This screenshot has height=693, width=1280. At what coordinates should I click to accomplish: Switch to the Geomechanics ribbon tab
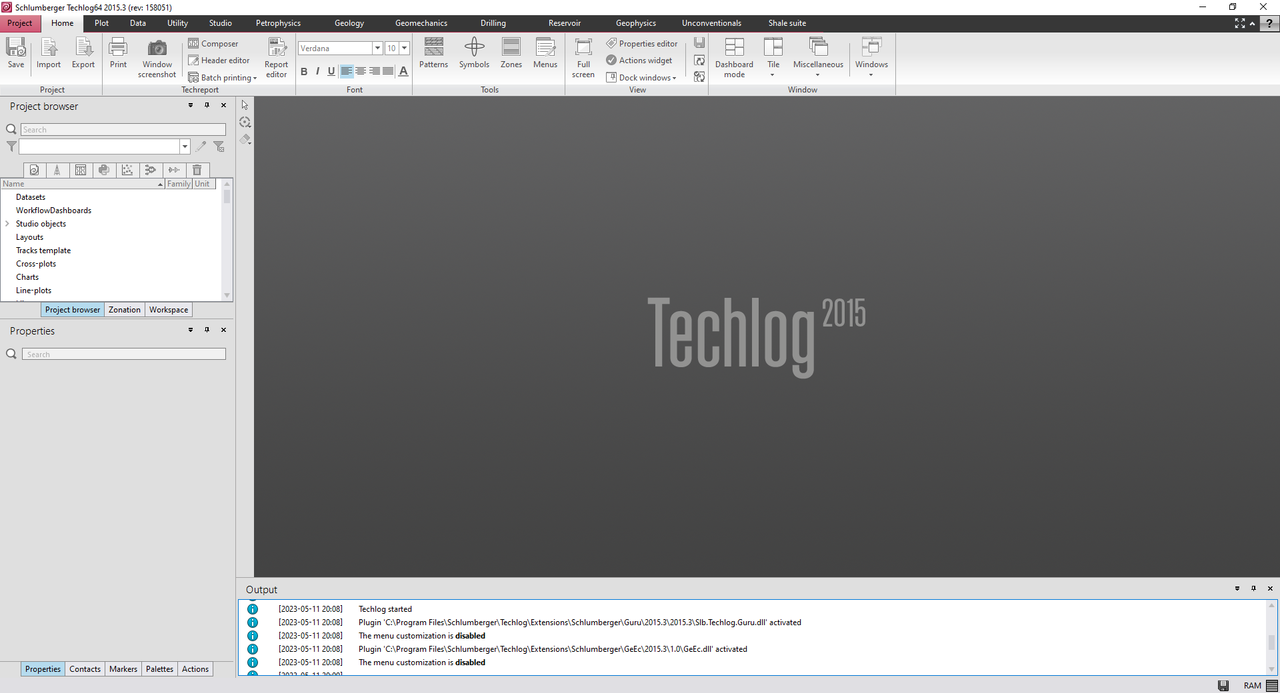pos(421,23)
